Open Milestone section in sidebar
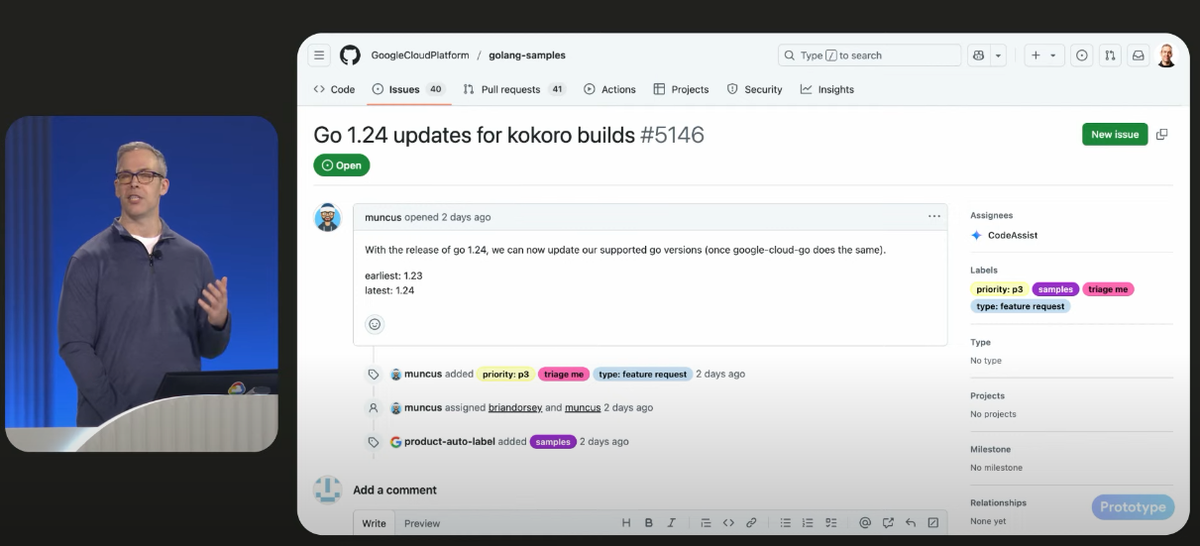 pos(990,449)
